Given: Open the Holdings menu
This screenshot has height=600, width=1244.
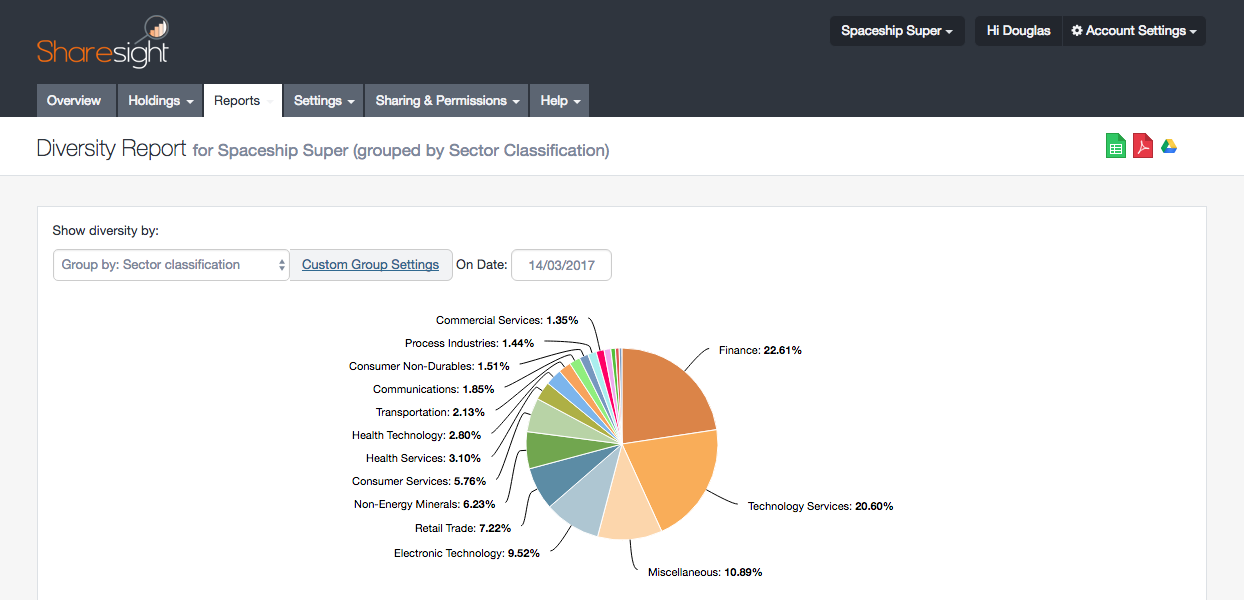Looking at the screenshot, I should point(160,101).
